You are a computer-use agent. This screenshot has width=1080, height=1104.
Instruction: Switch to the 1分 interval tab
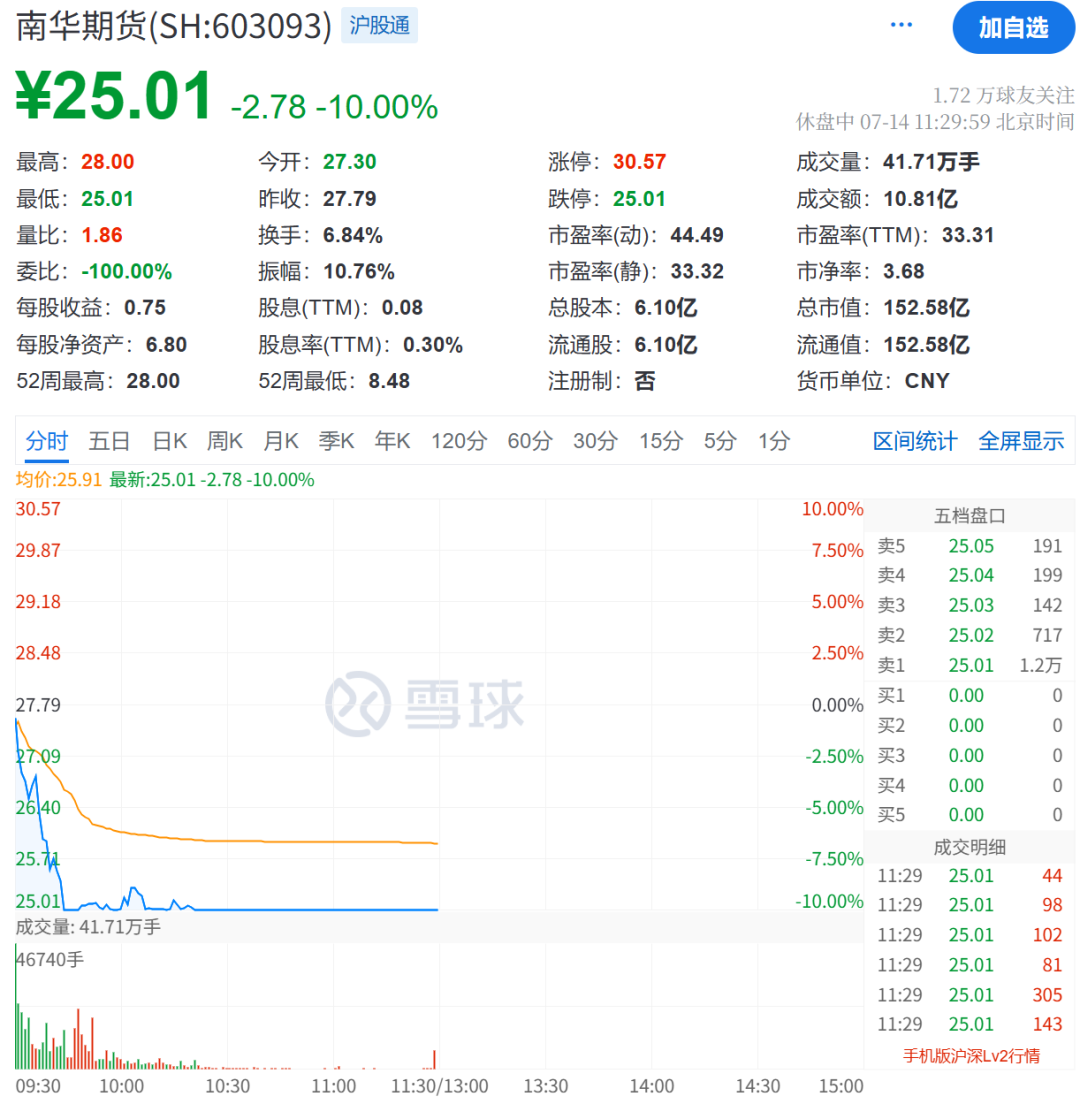click(774, 441)
